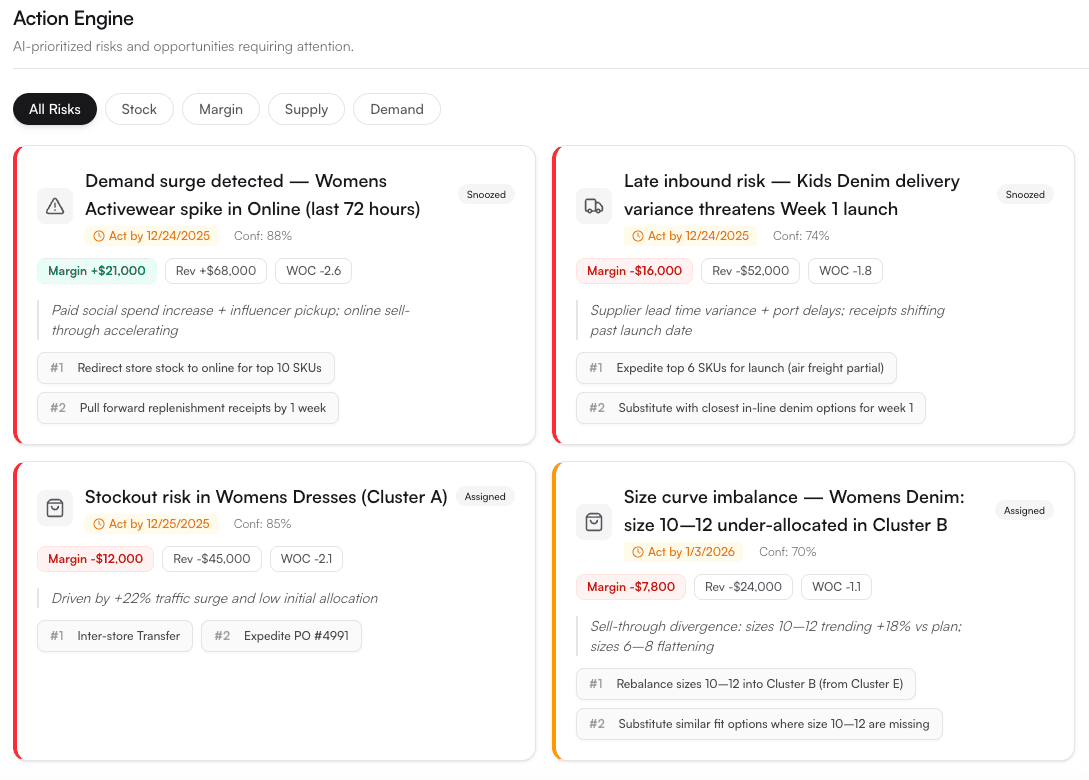
Task: Click Expedite top 6 SKUs for launch action
Action: click(x=737, y=368)
